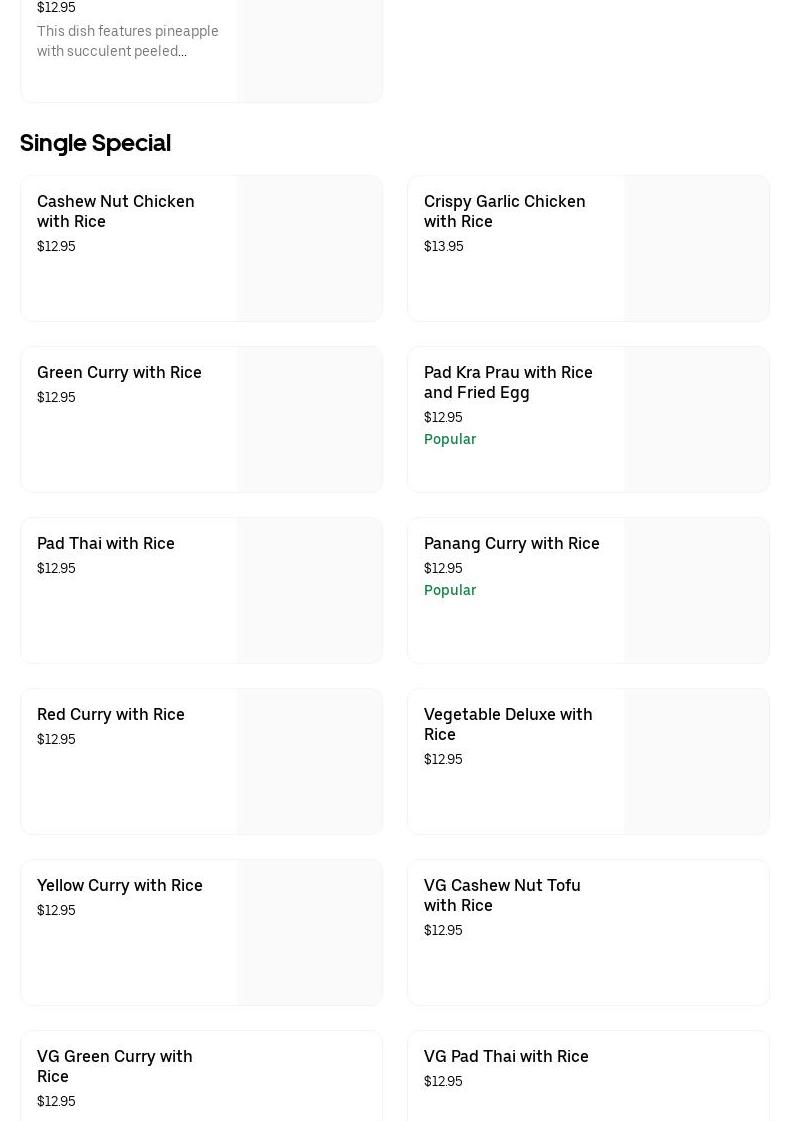Click the Red Curry image thumbnail
804x1121 pixels.
coord(310,762)
